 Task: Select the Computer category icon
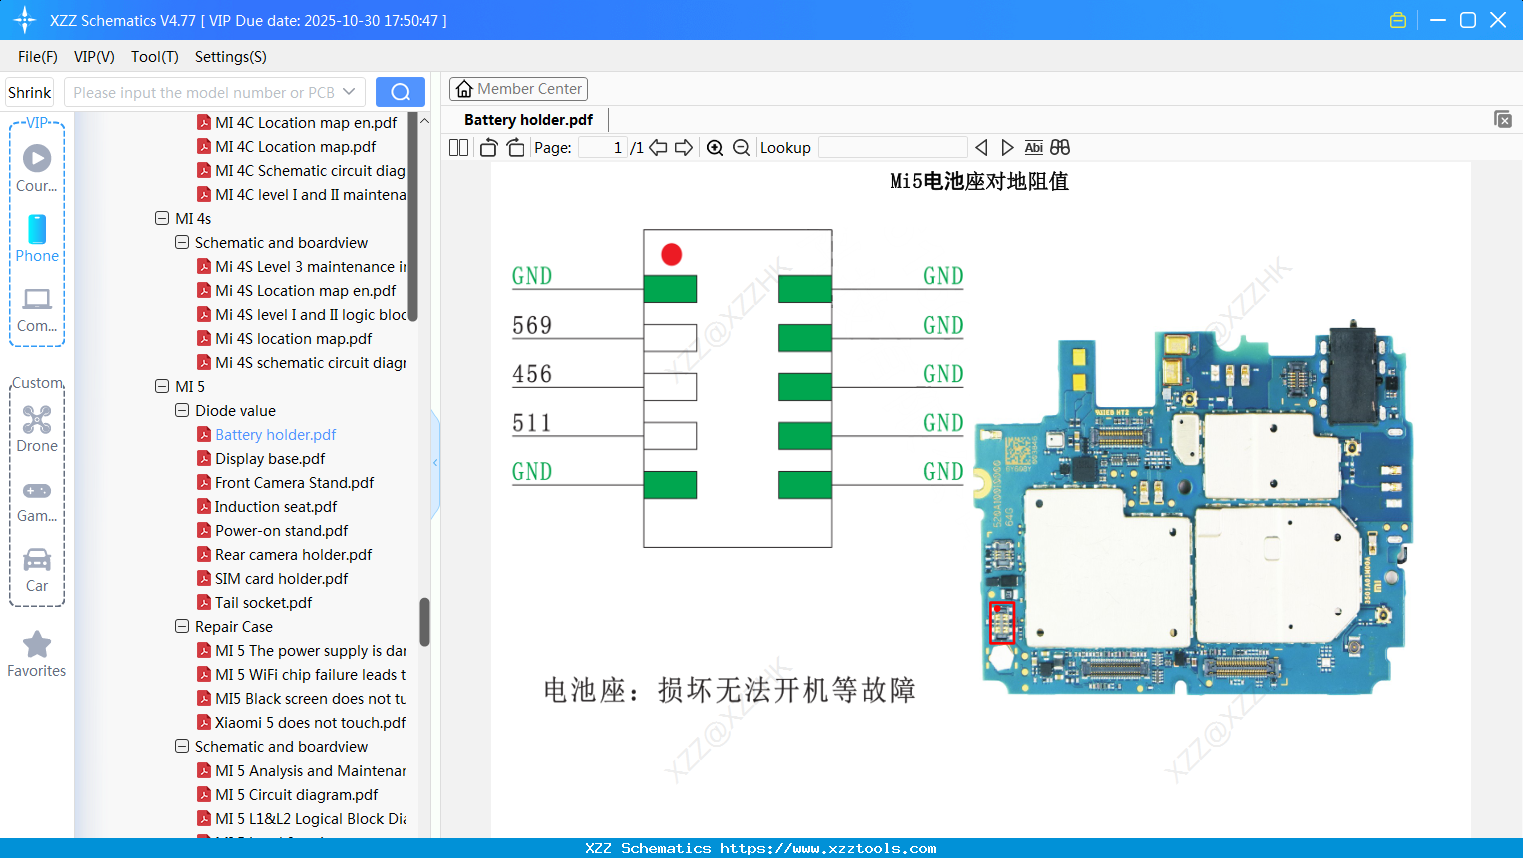click(37, 309)
